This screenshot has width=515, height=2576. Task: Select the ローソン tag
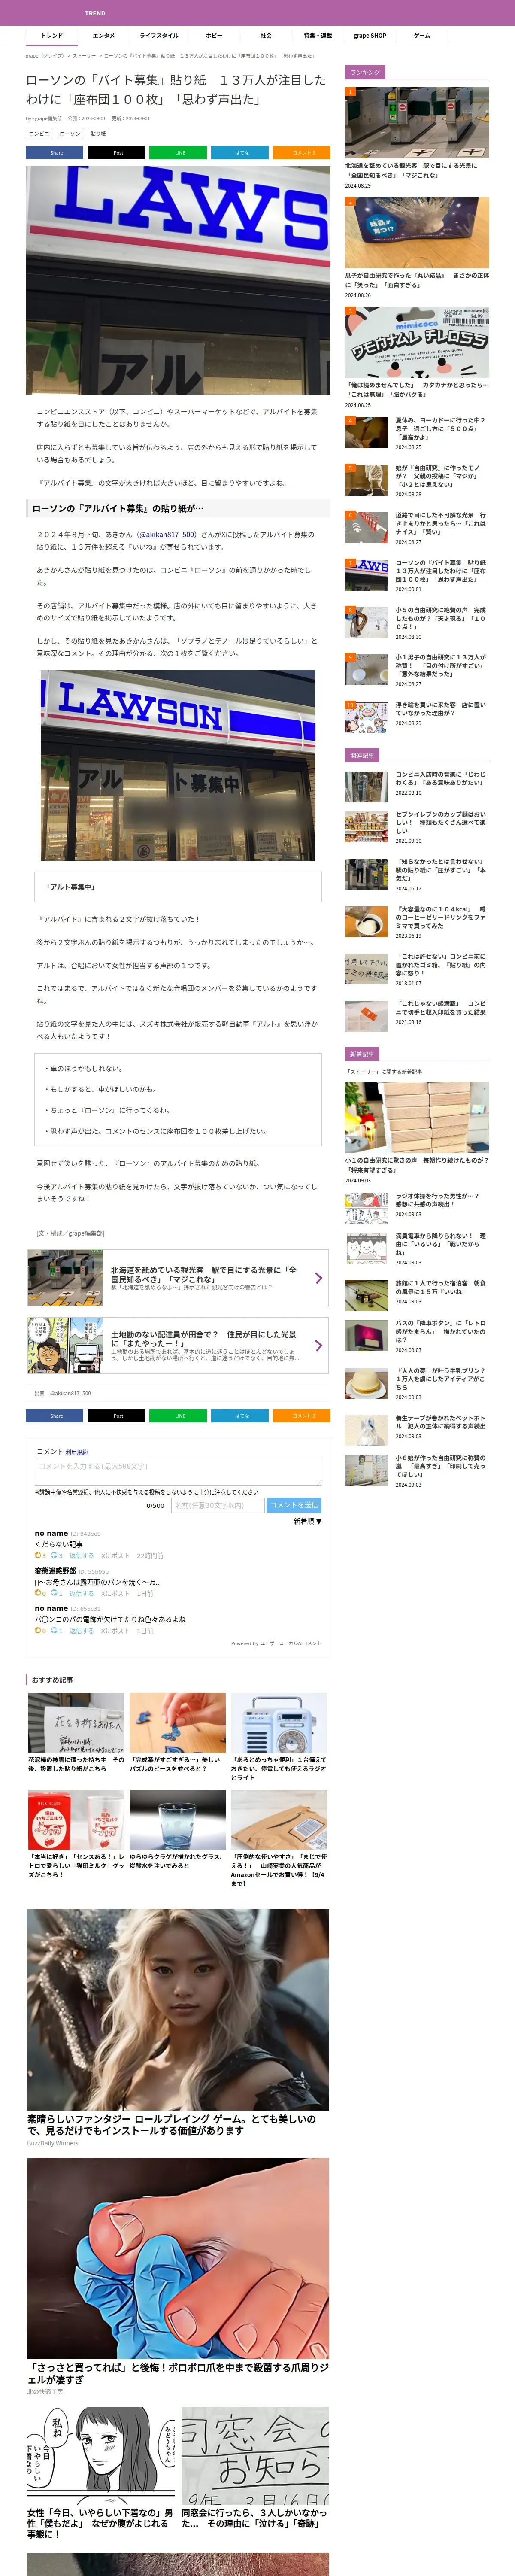pyautogui.click(x=70, y=133)
